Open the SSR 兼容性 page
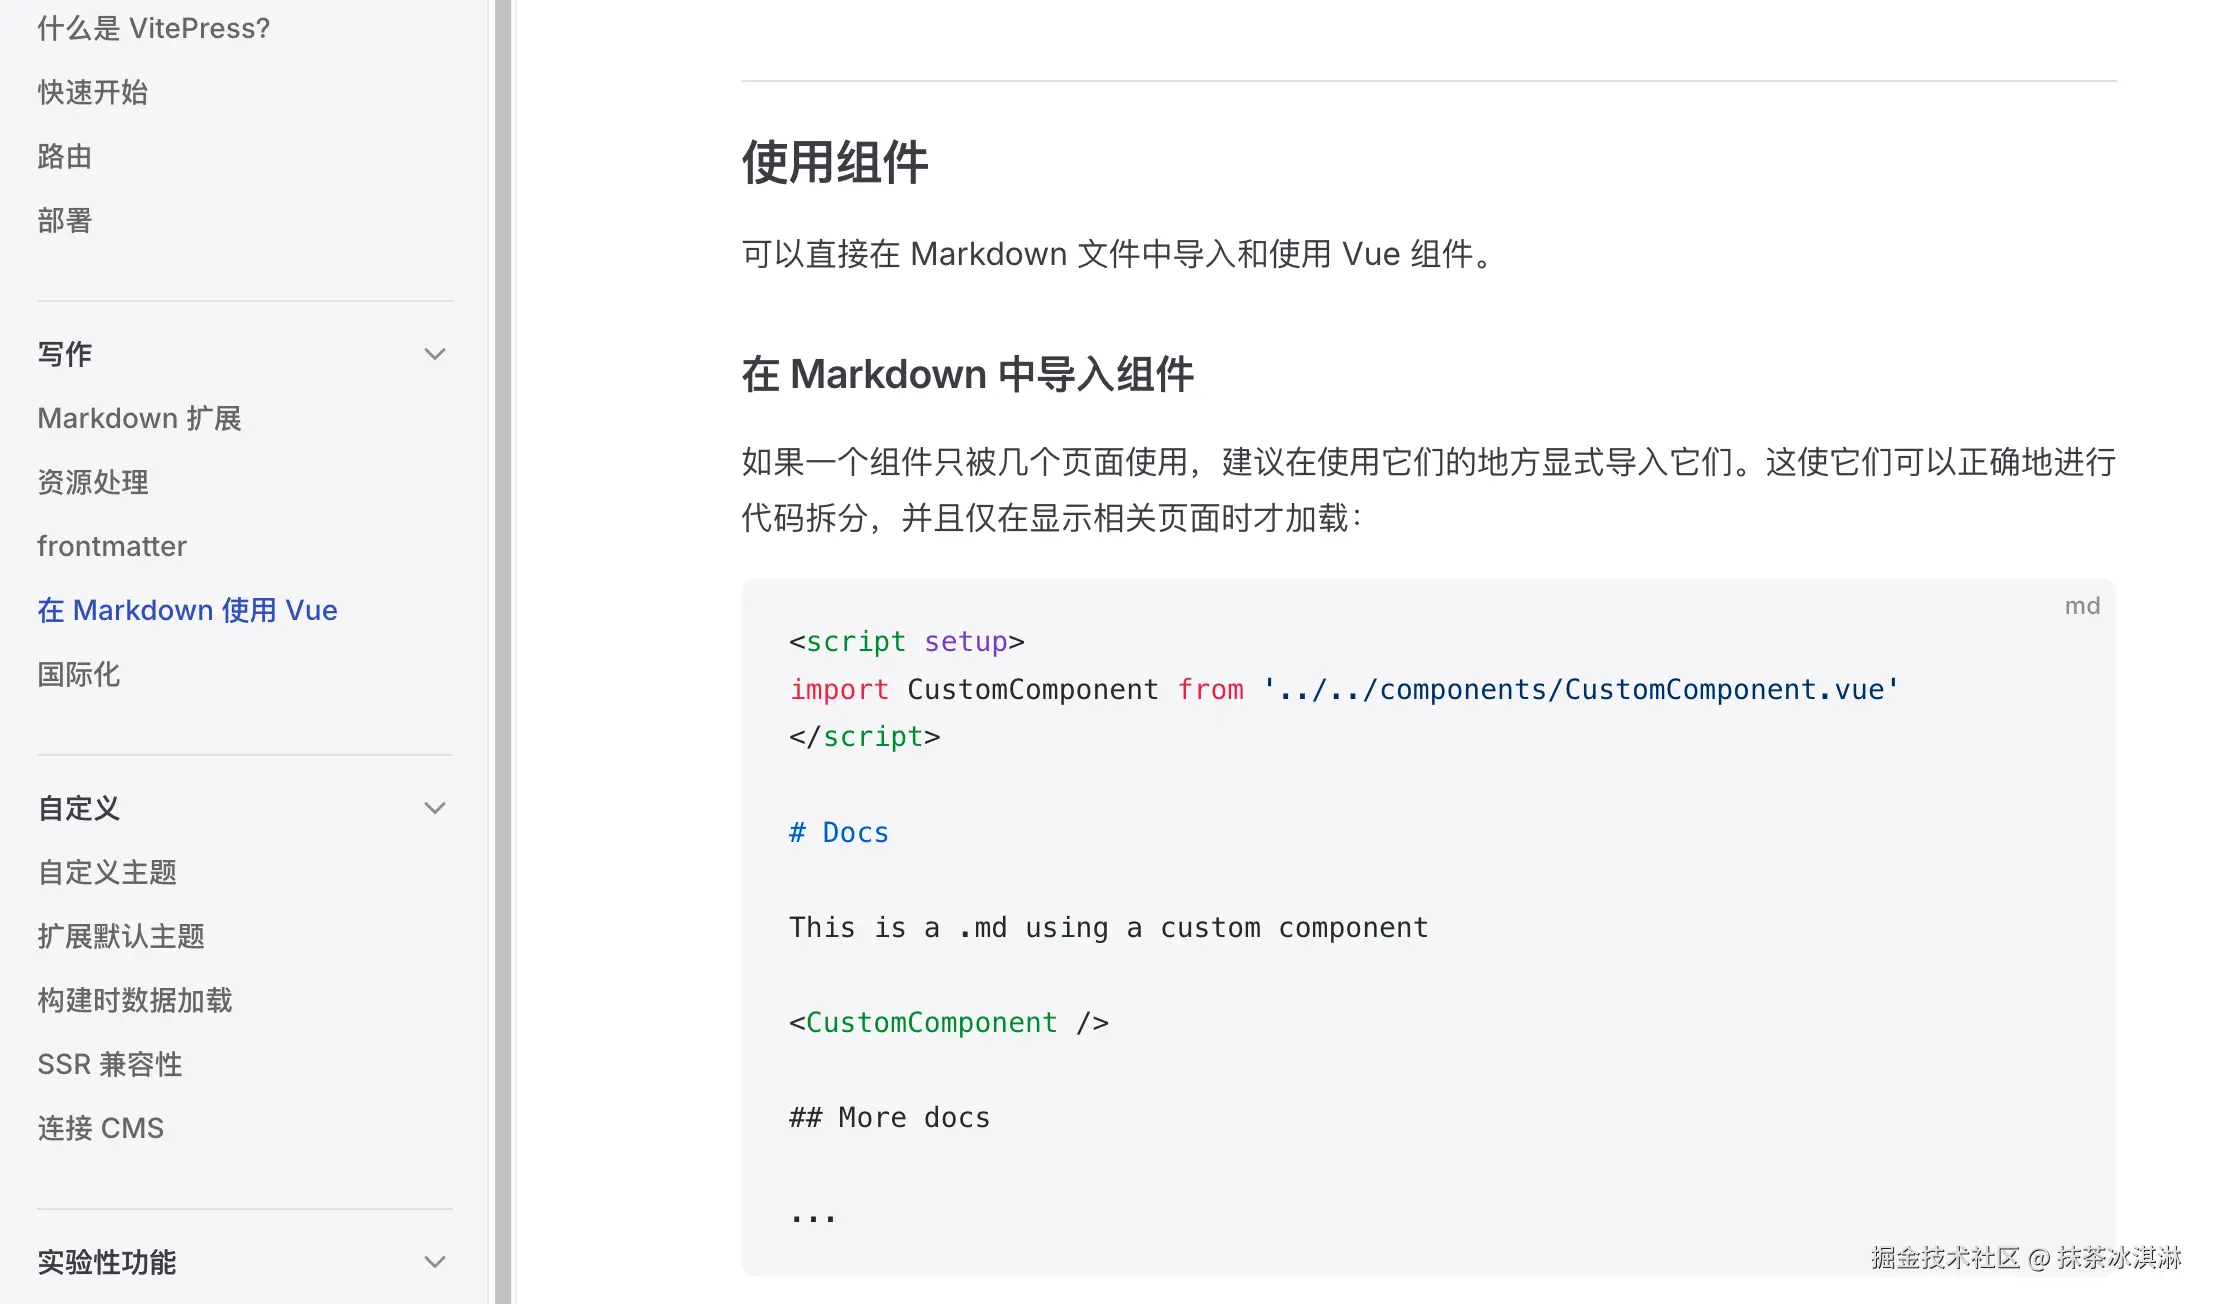Image resolution: width=2214 pixels, height=1304 pixels. point(109,1064)
